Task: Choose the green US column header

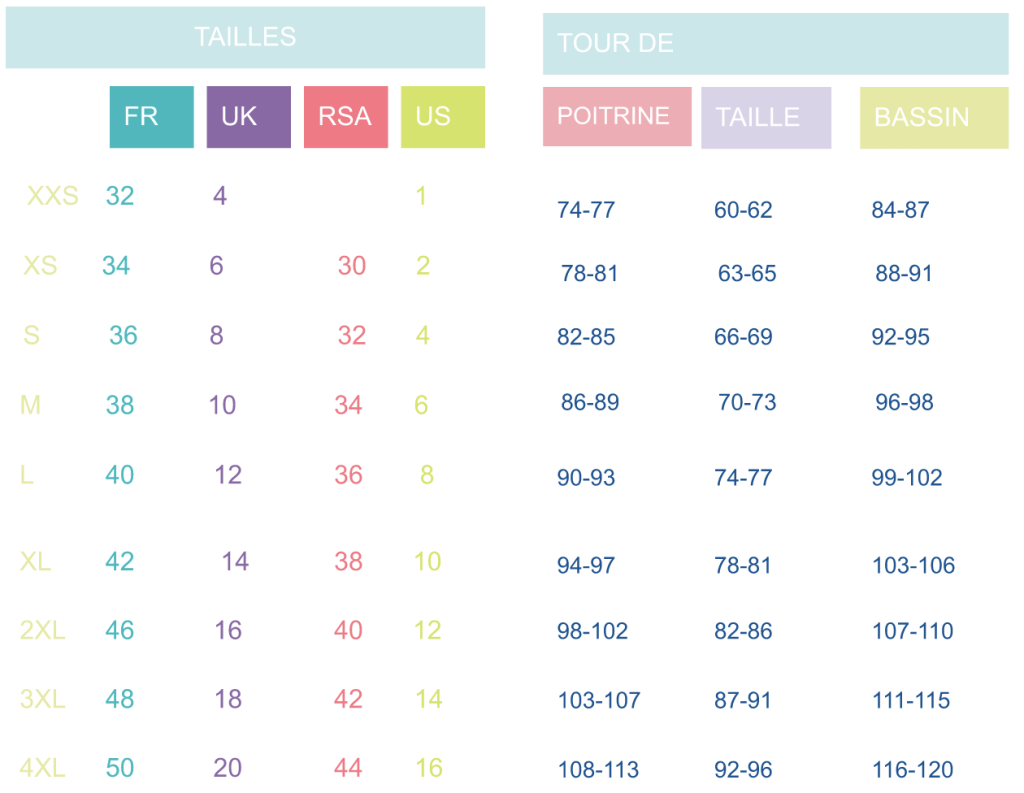Action: point(442,117)
